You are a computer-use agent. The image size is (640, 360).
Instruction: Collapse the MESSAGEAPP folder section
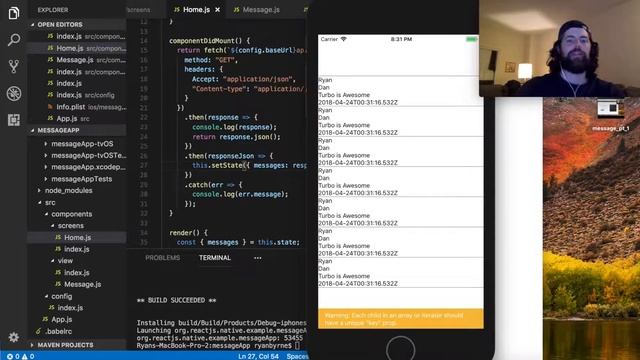(x=76, y=130)
